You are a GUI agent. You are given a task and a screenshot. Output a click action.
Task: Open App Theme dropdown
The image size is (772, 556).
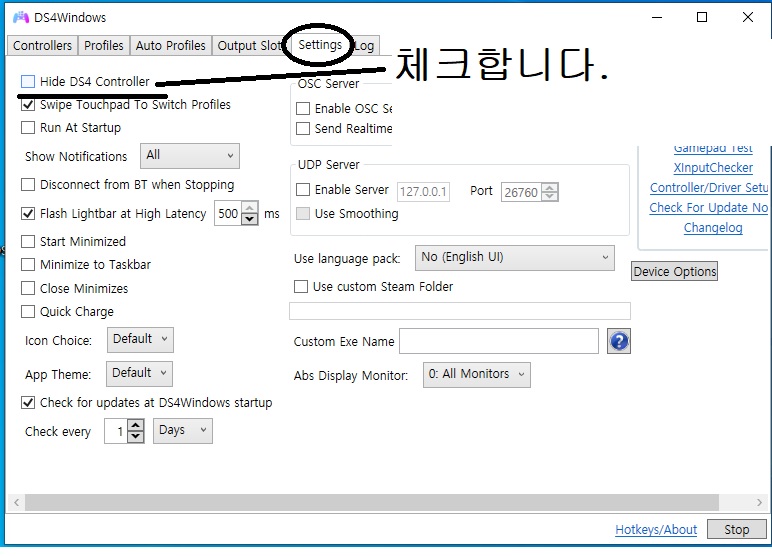pos(139,373)
